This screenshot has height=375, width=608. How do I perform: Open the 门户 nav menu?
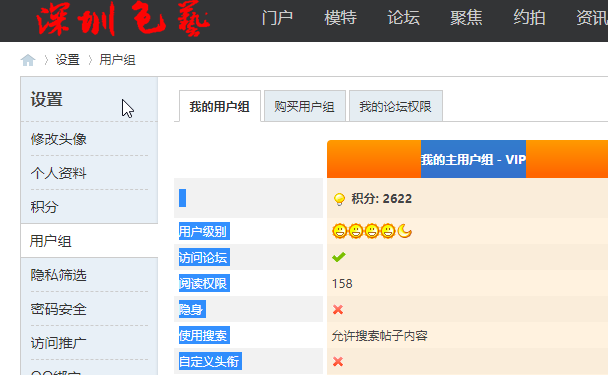click(277, 18)
